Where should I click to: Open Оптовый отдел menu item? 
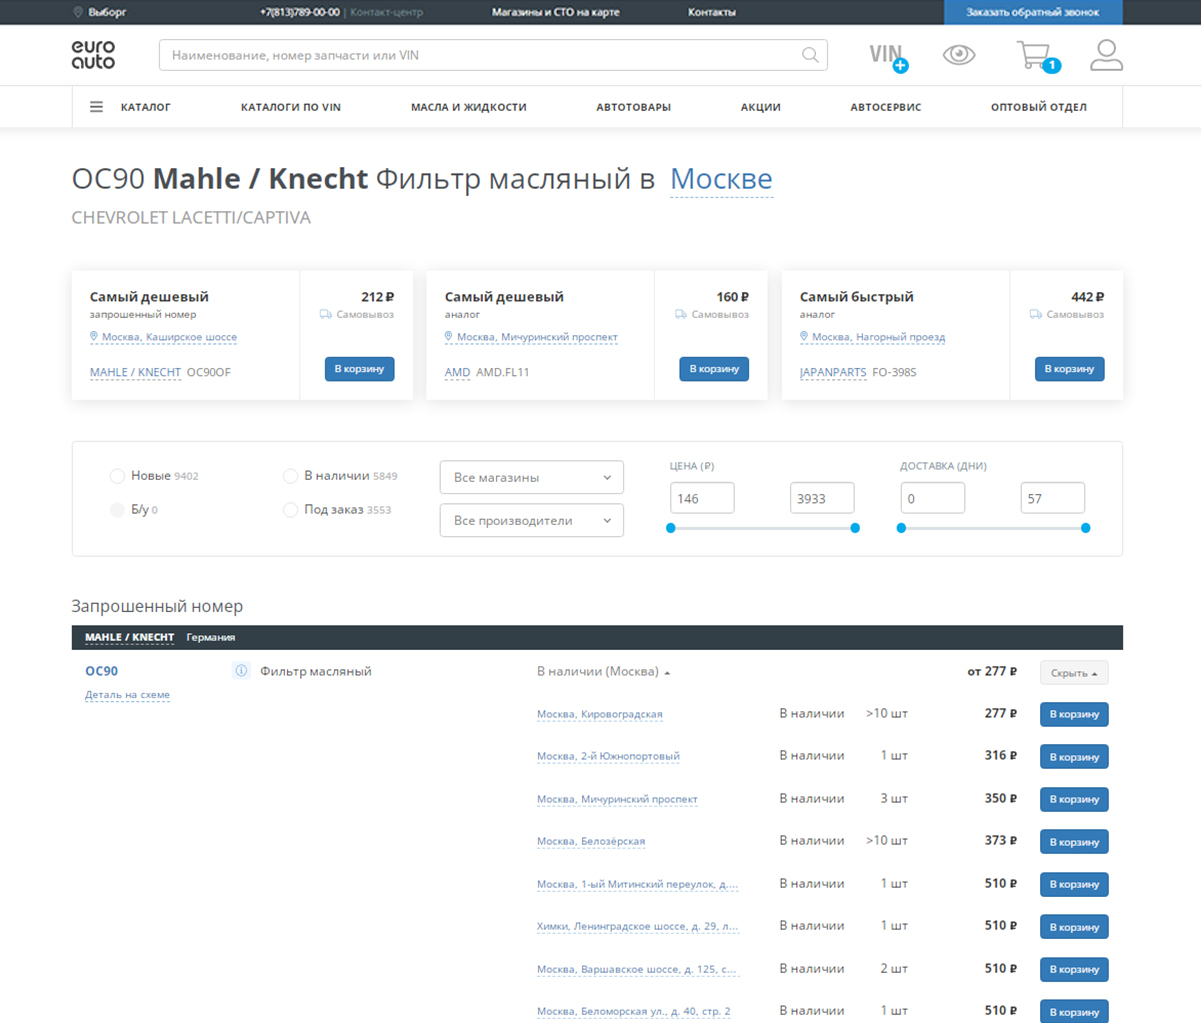pyautogui.click(x=1039, y=107)
